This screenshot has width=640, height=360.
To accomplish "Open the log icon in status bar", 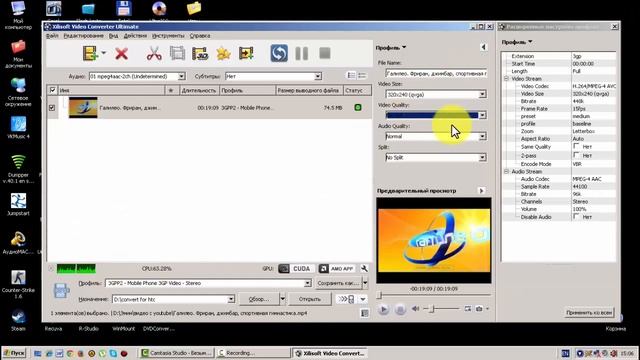I will (364, 313).
